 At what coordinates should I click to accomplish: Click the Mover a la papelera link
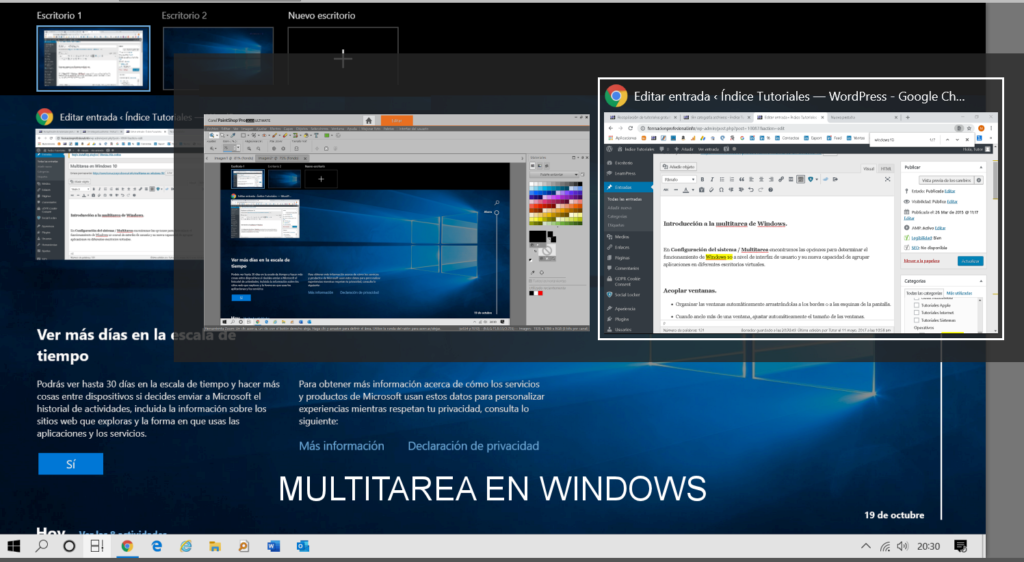tap(921, 261)
